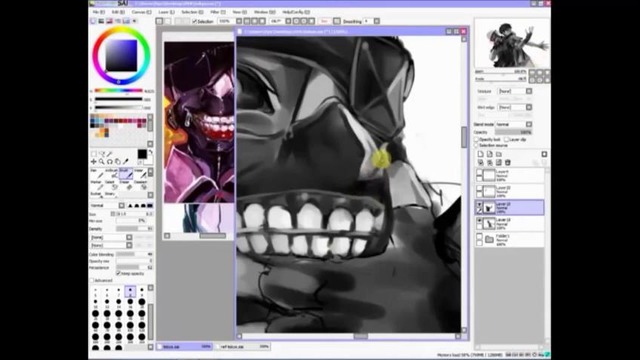Toggle the Selection checkbox in top toolbar
Image resolution: width=640 pixels, height=360 pixels.
(195, 21)
